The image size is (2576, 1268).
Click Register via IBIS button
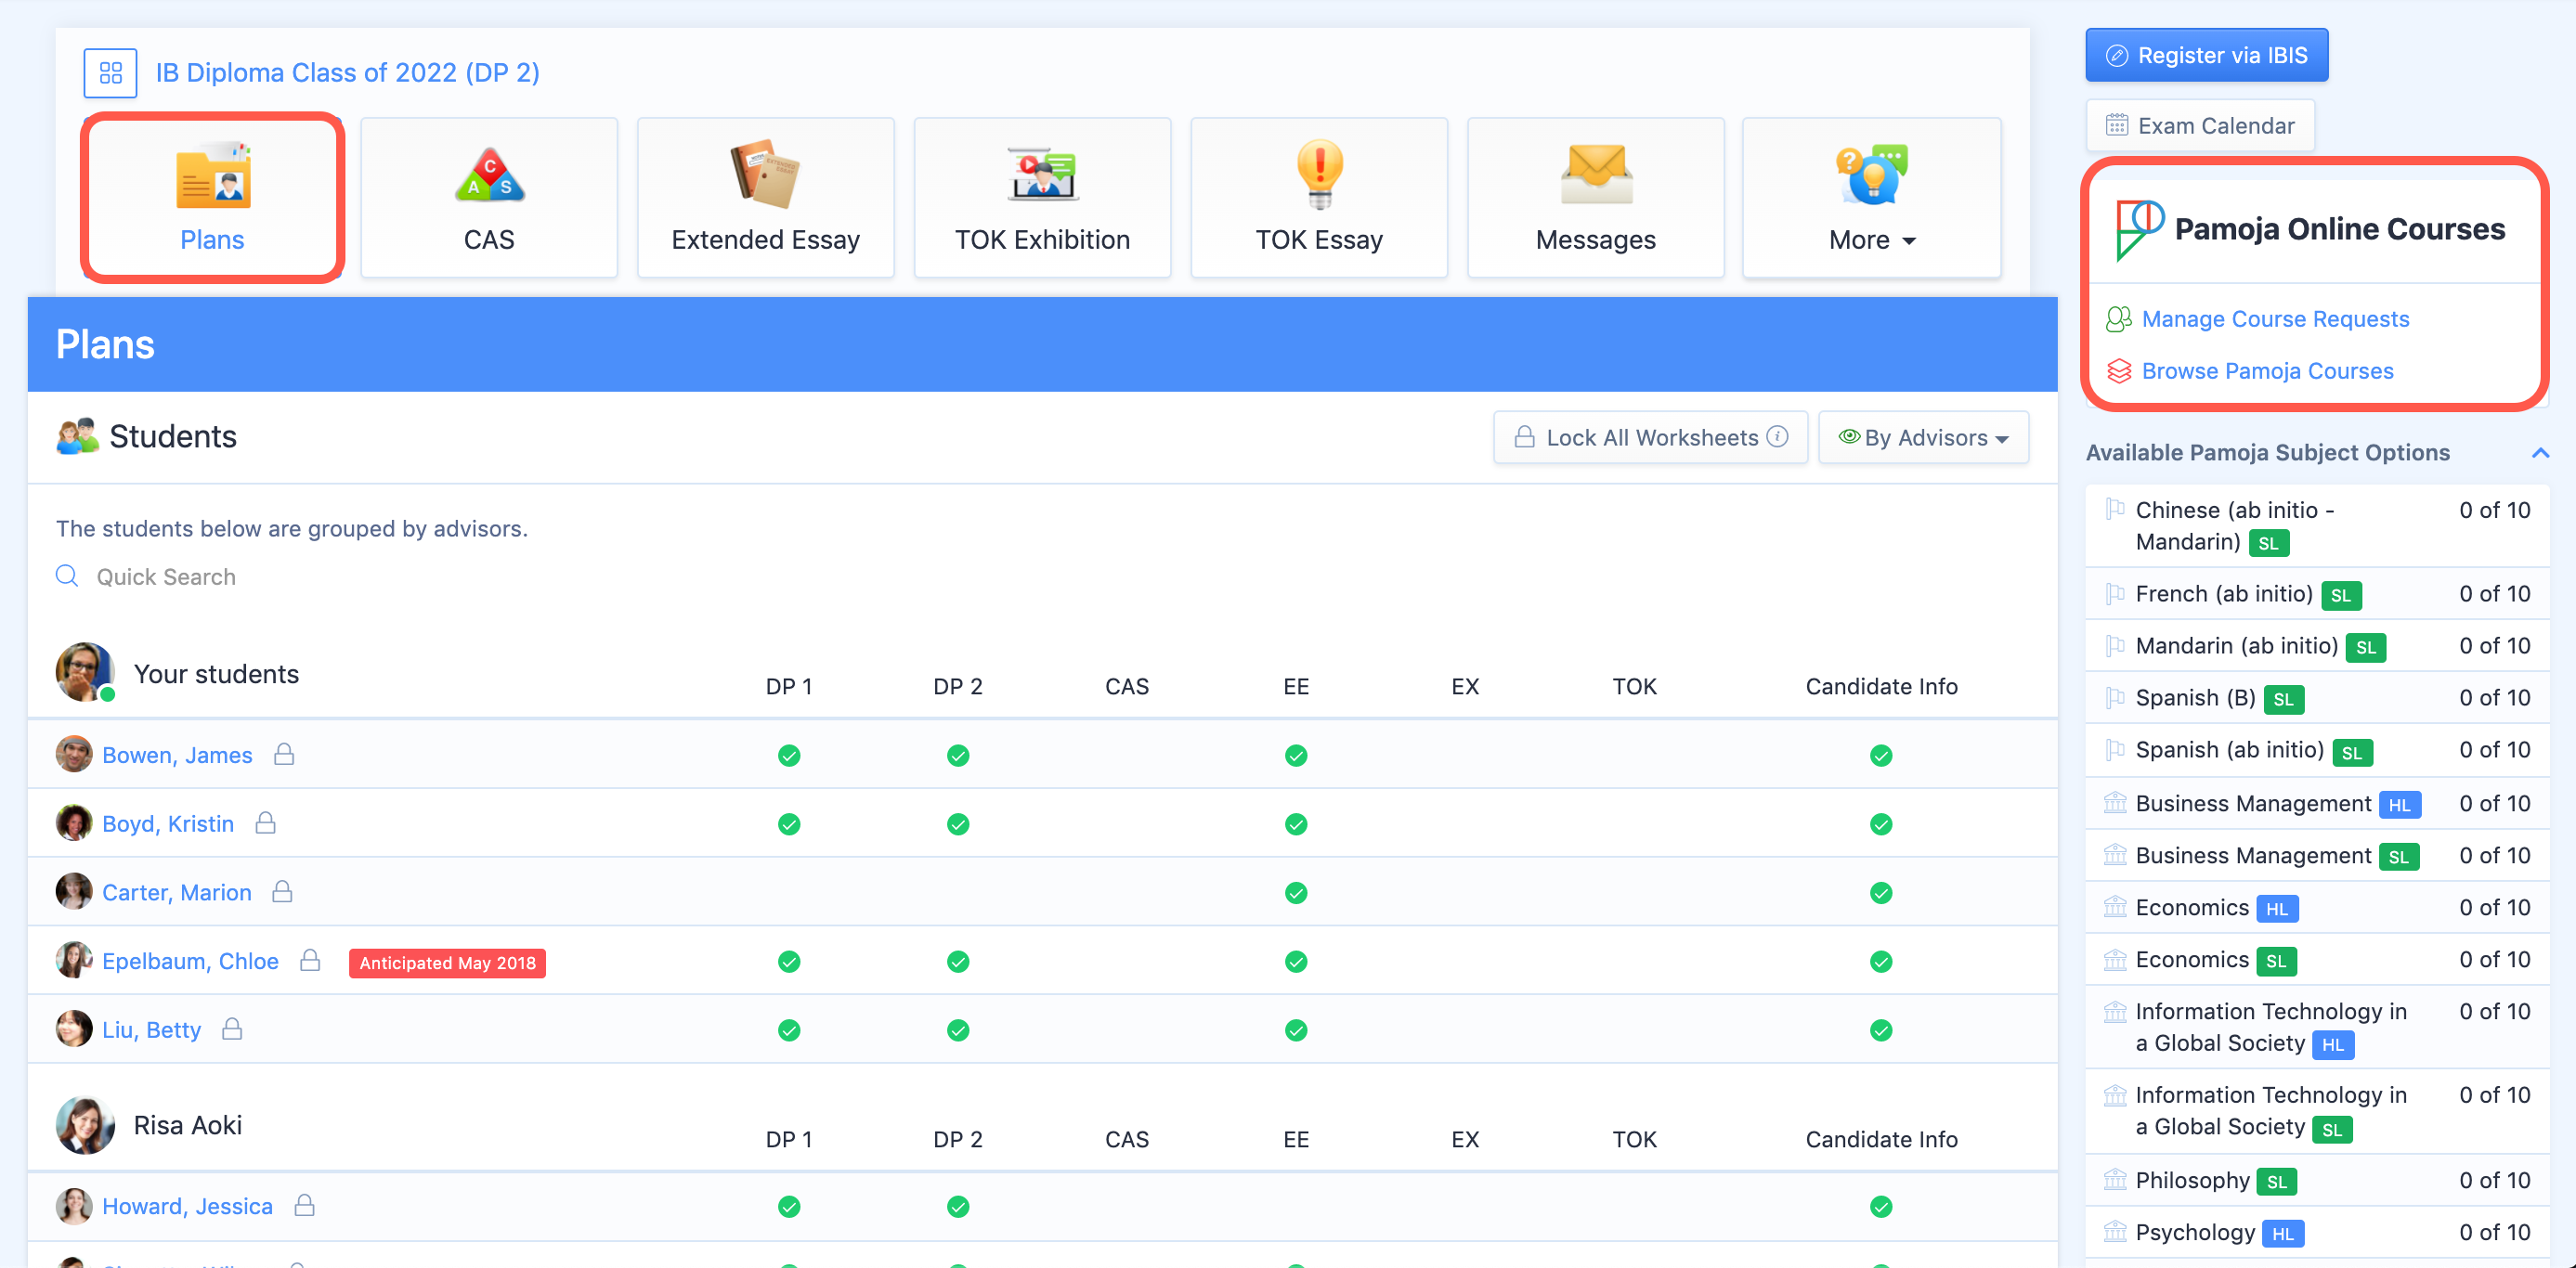2206,55
